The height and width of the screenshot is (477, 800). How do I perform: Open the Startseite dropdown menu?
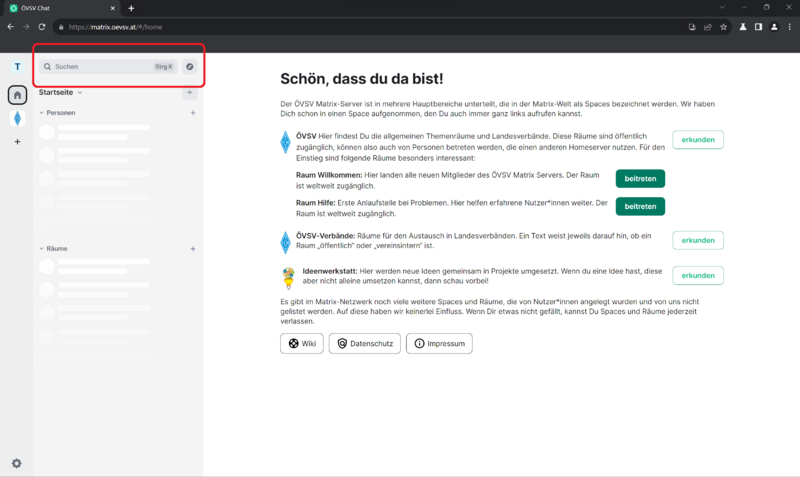61,92
